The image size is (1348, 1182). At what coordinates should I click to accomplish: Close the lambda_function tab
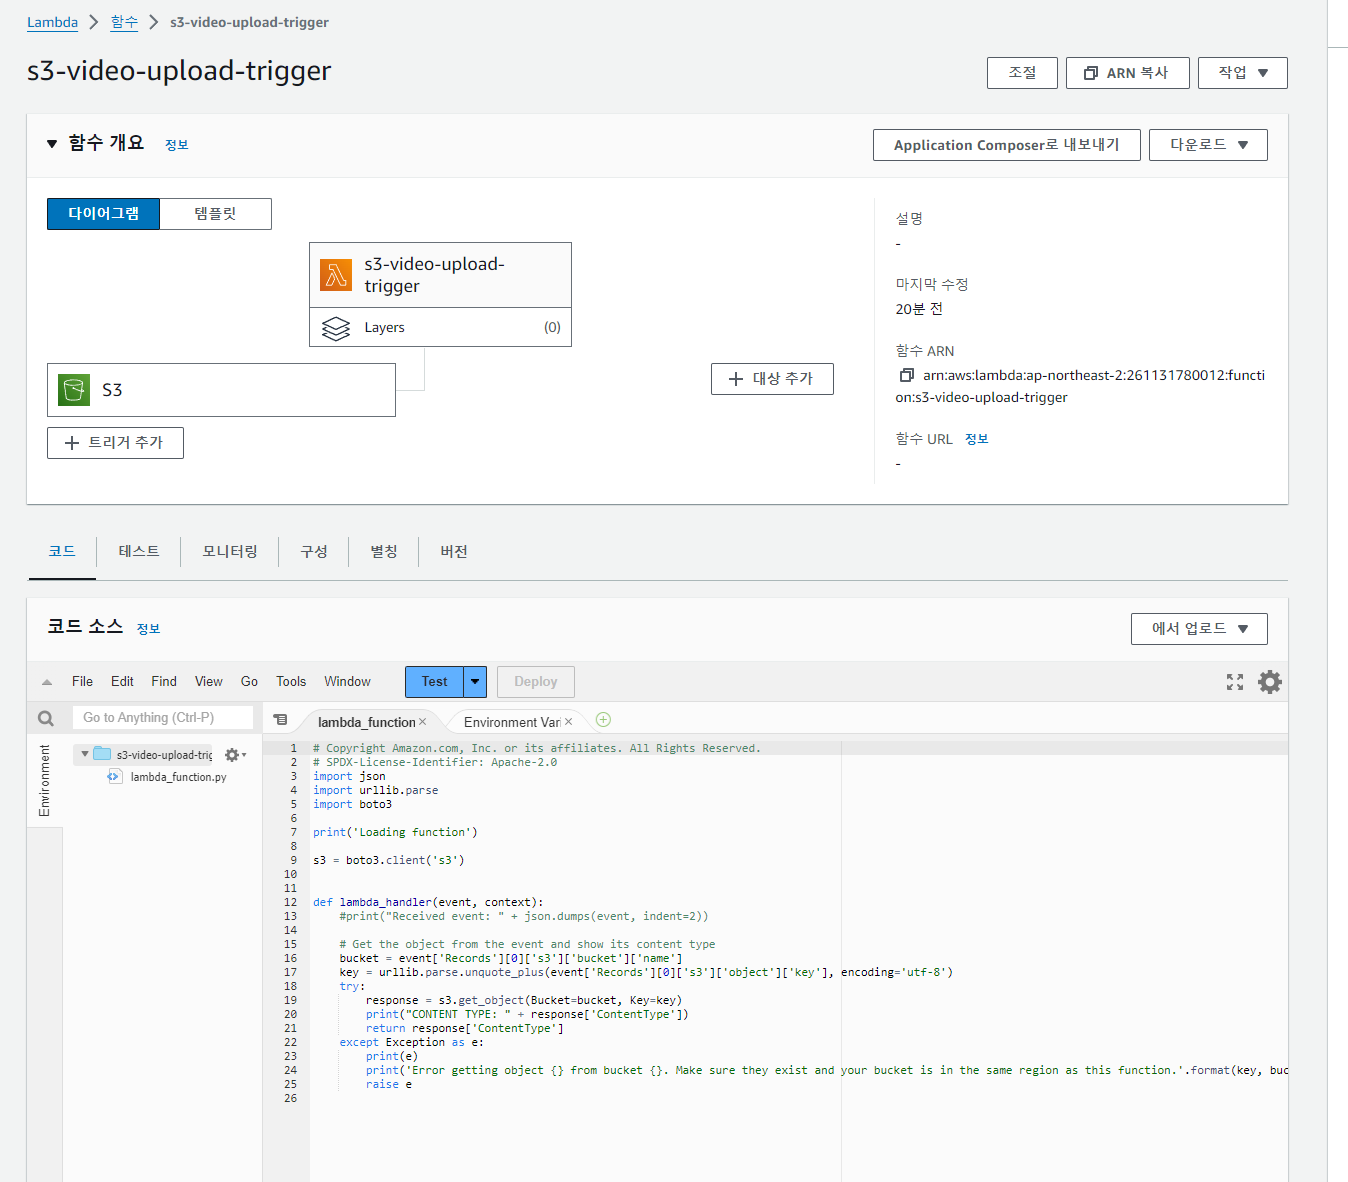pyautogui.click(x=423, y=722)
